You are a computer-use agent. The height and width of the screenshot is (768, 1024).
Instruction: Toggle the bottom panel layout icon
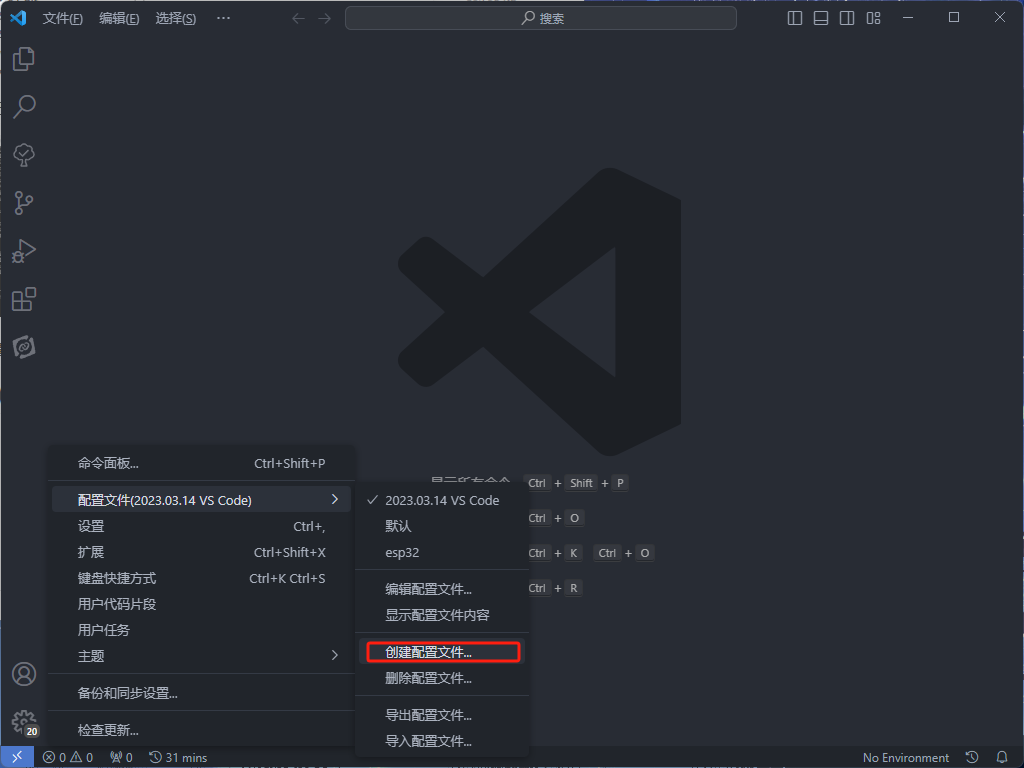(821, 18)
